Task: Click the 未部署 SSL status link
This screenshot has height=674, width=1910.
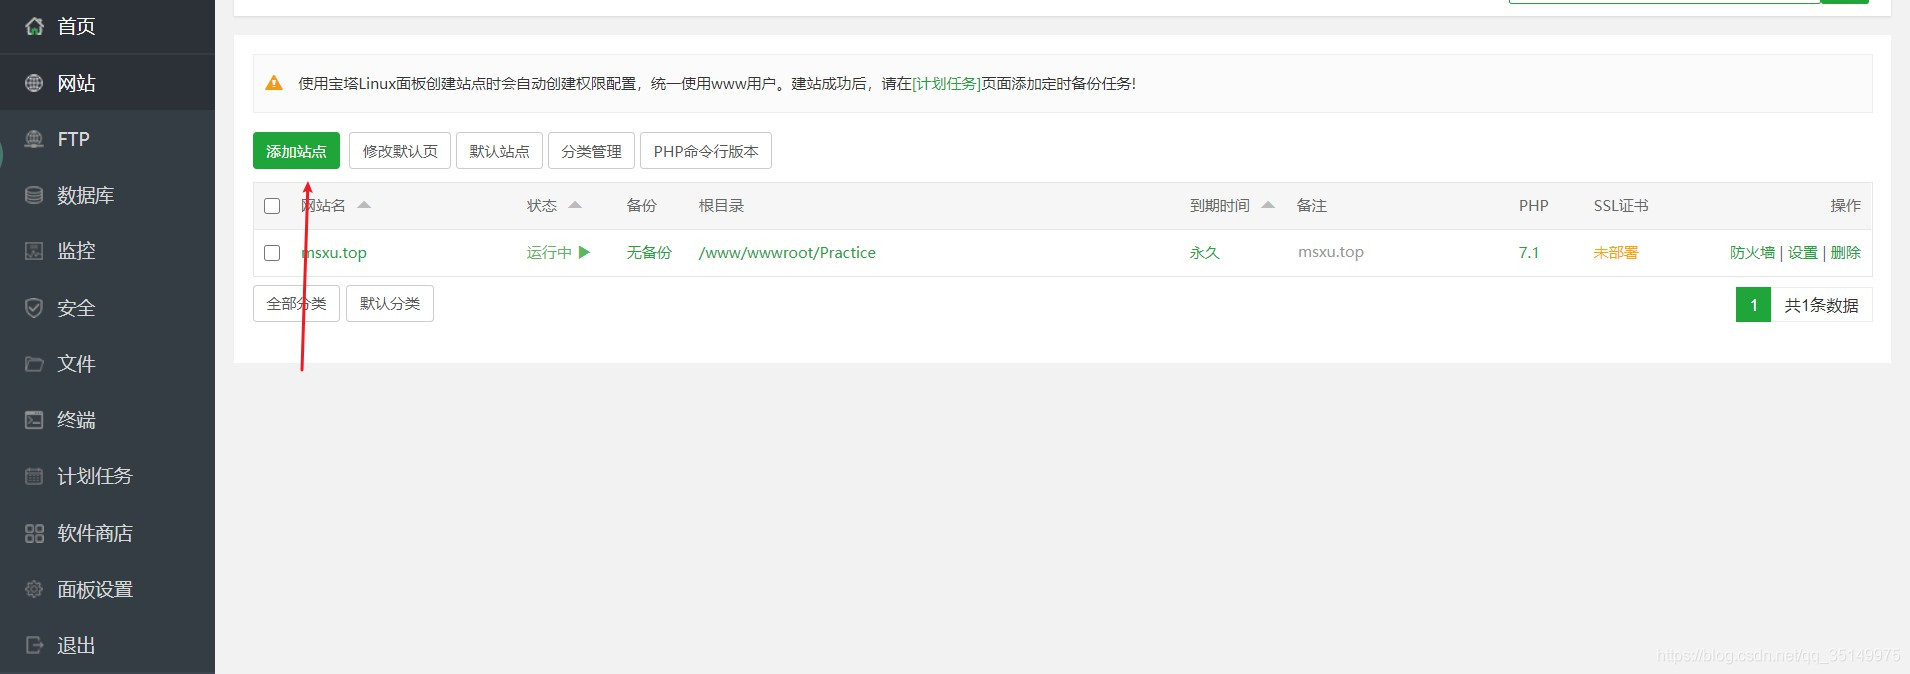Action: [x=1616, y=252]
